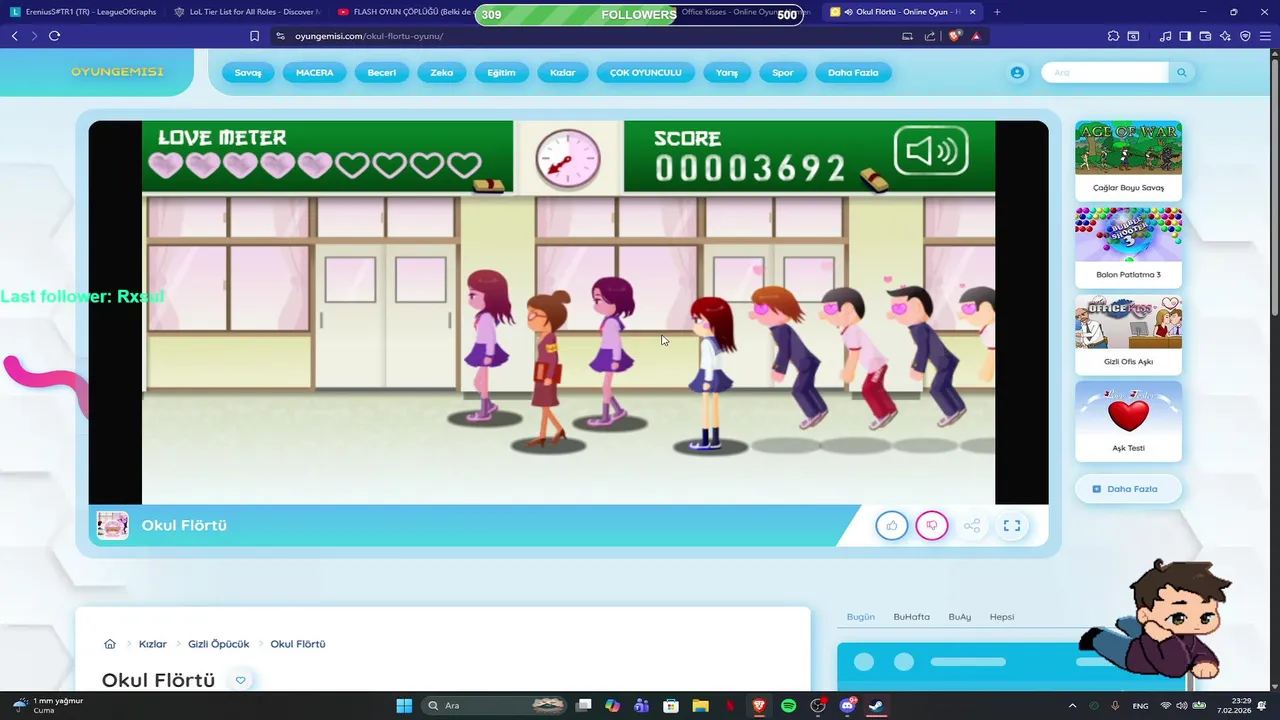
Task: Open Windows Start menu
Action: tap(404, 706)
